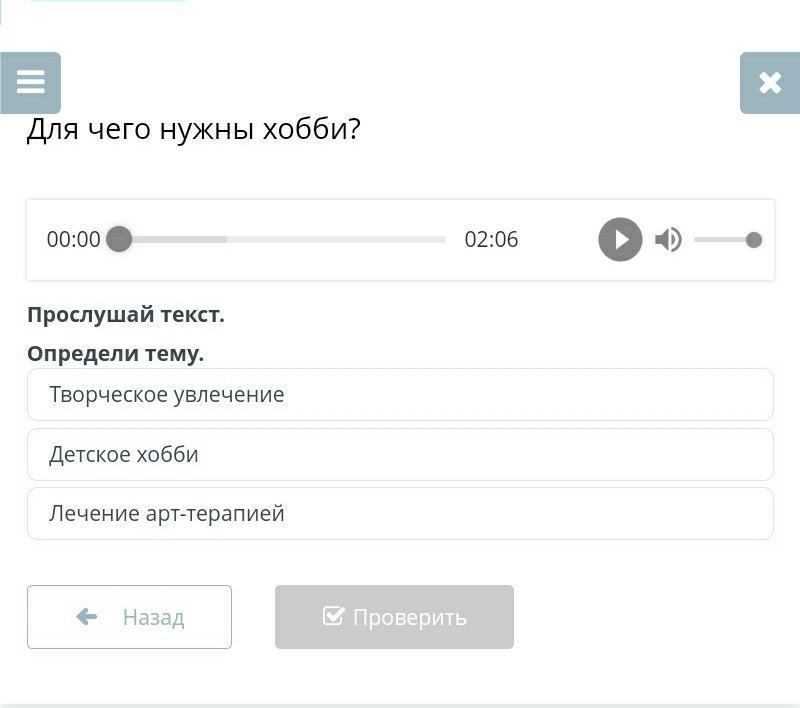This screenshot has height=708, width=800.
Task: Click the elapsed time 00:00 label
Action: [73, 240]
